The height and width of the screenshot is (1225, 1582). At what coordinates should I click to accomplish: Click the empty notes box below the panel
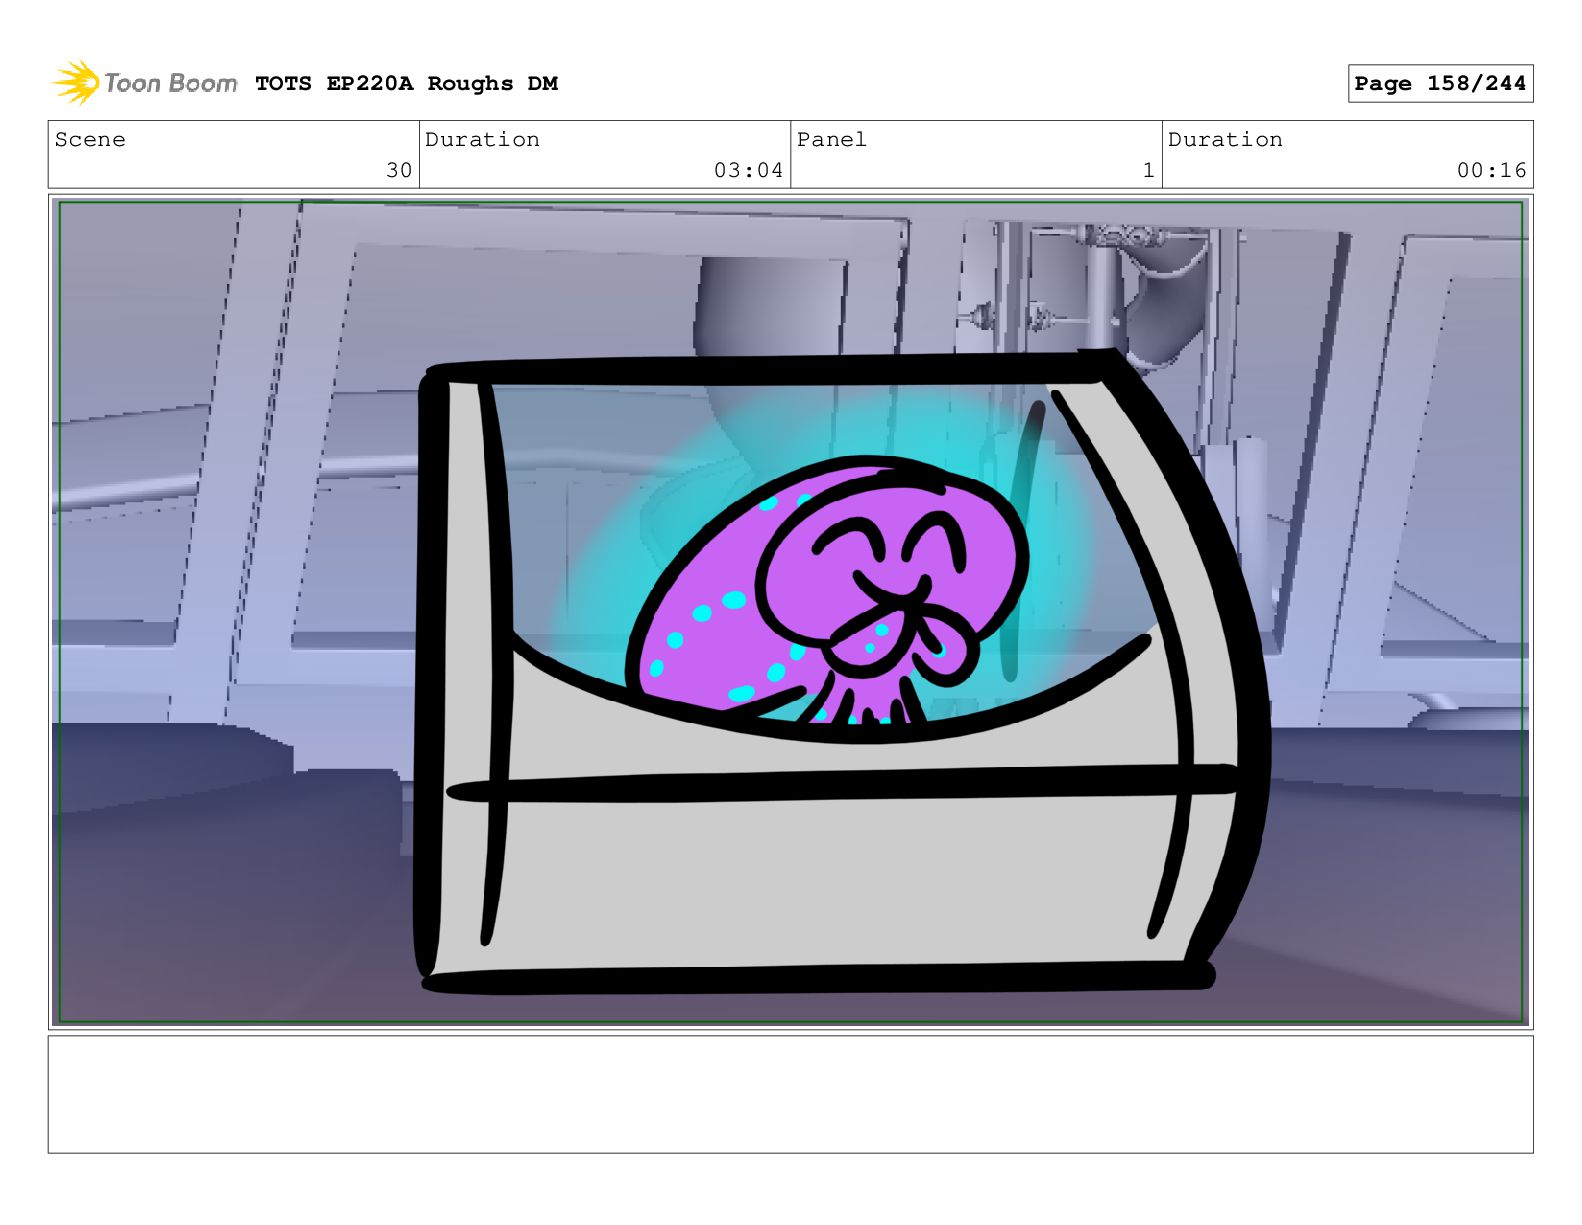tap(790, 1094)
